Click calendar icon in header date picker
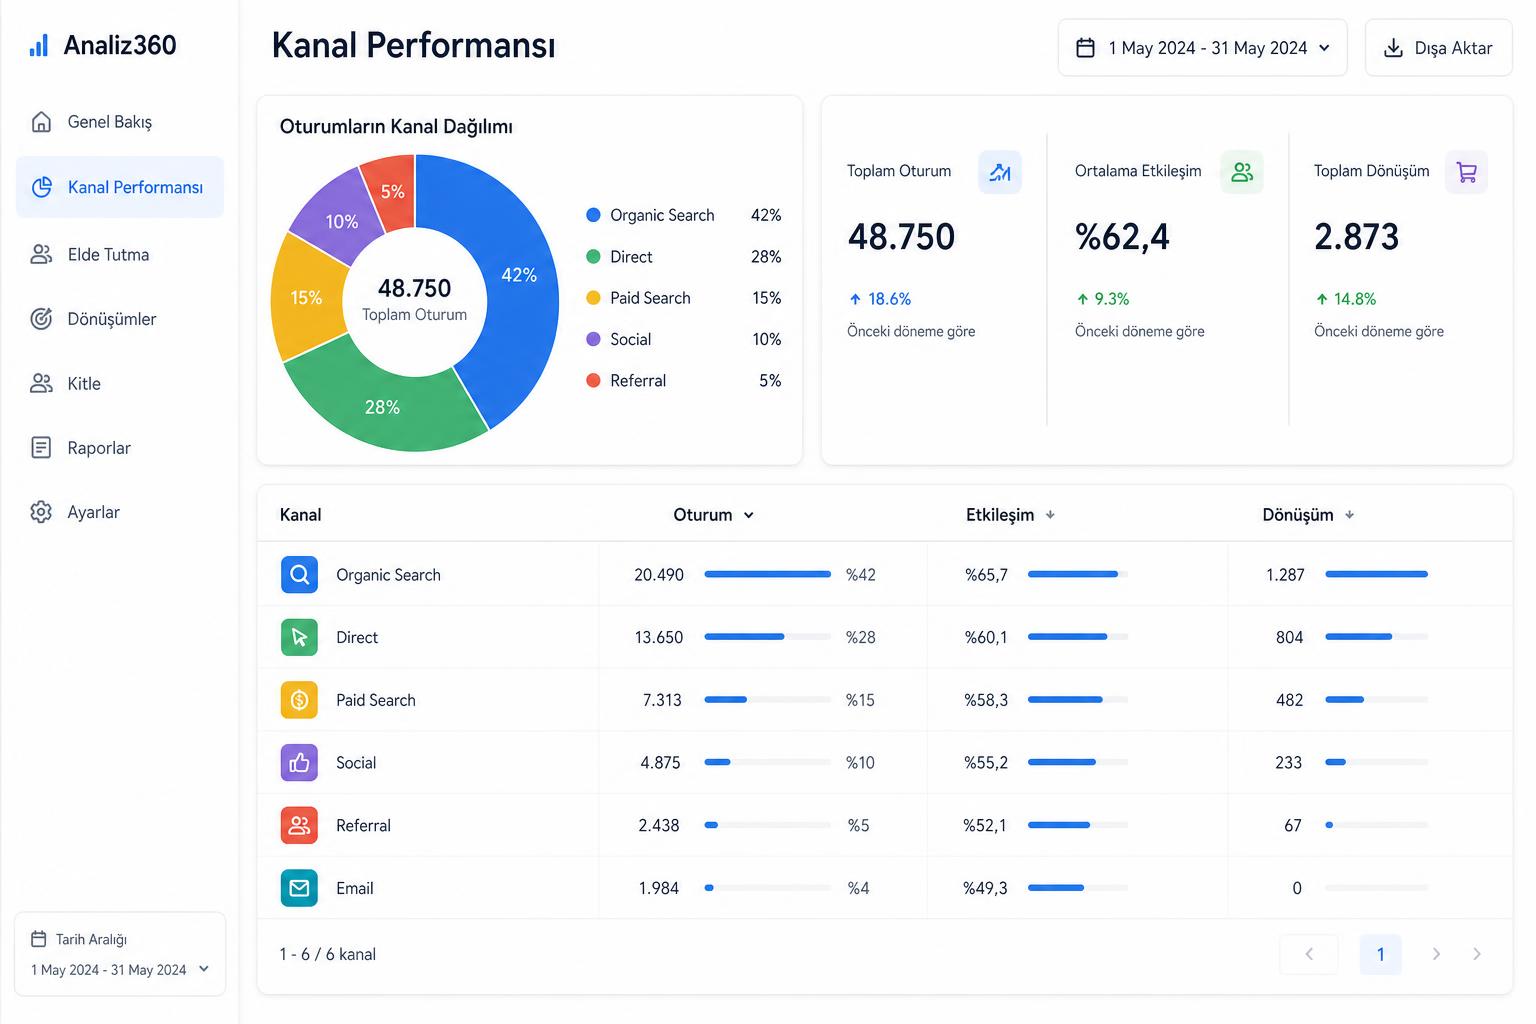Screen dimensions: 1536x1024 click(1085, 48)
